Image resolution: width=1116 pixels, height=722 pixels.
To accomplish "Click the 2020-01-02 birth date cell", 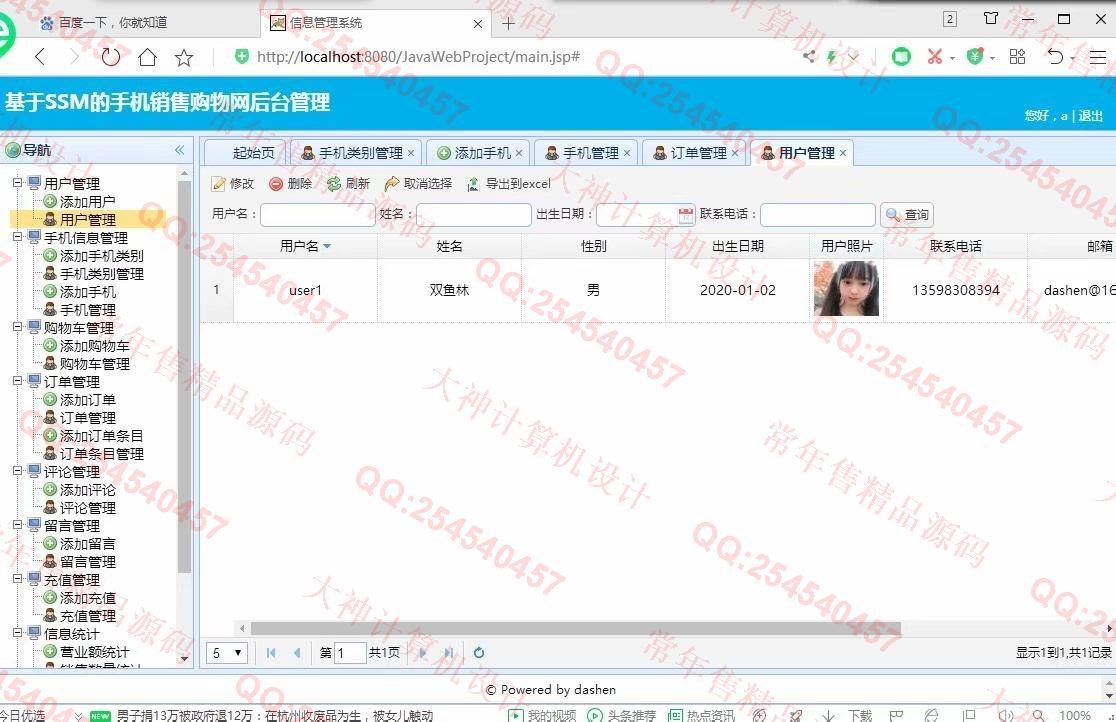I will [737, 291].
